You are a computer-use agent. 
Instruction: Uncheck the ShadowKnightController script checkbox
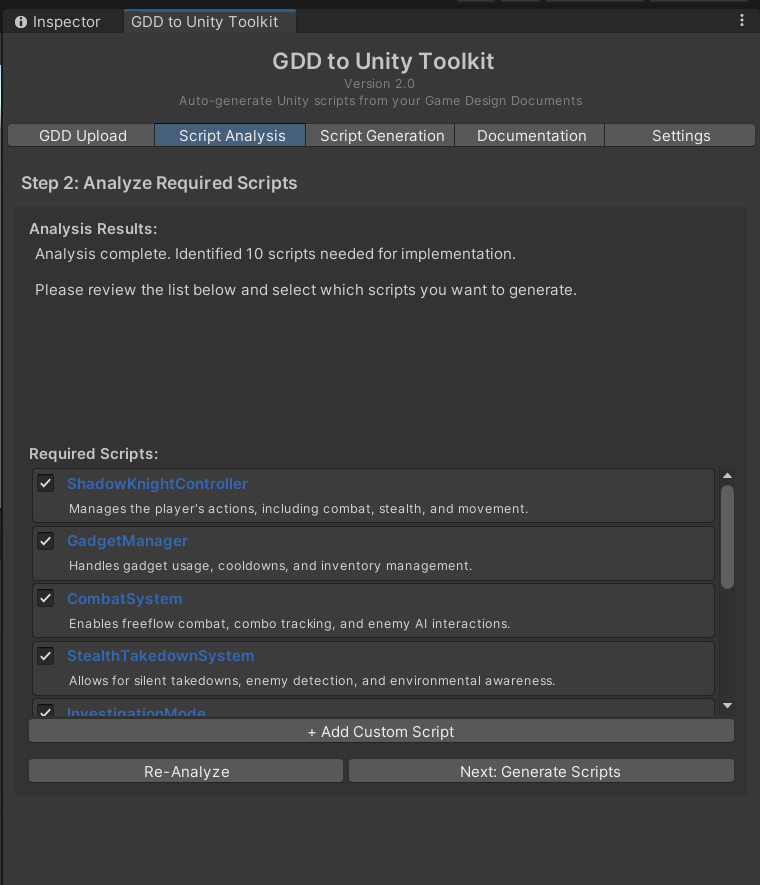[46, 484]
